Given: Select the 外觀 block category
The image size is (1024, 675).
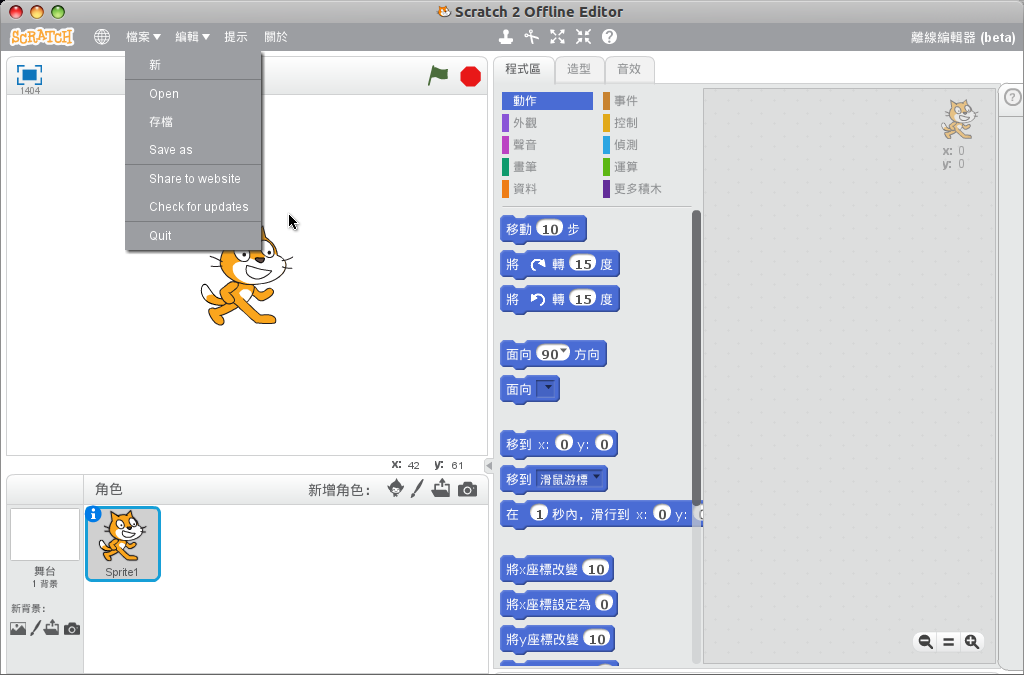Looking at the screenshot, I should [x=547, y=123].
